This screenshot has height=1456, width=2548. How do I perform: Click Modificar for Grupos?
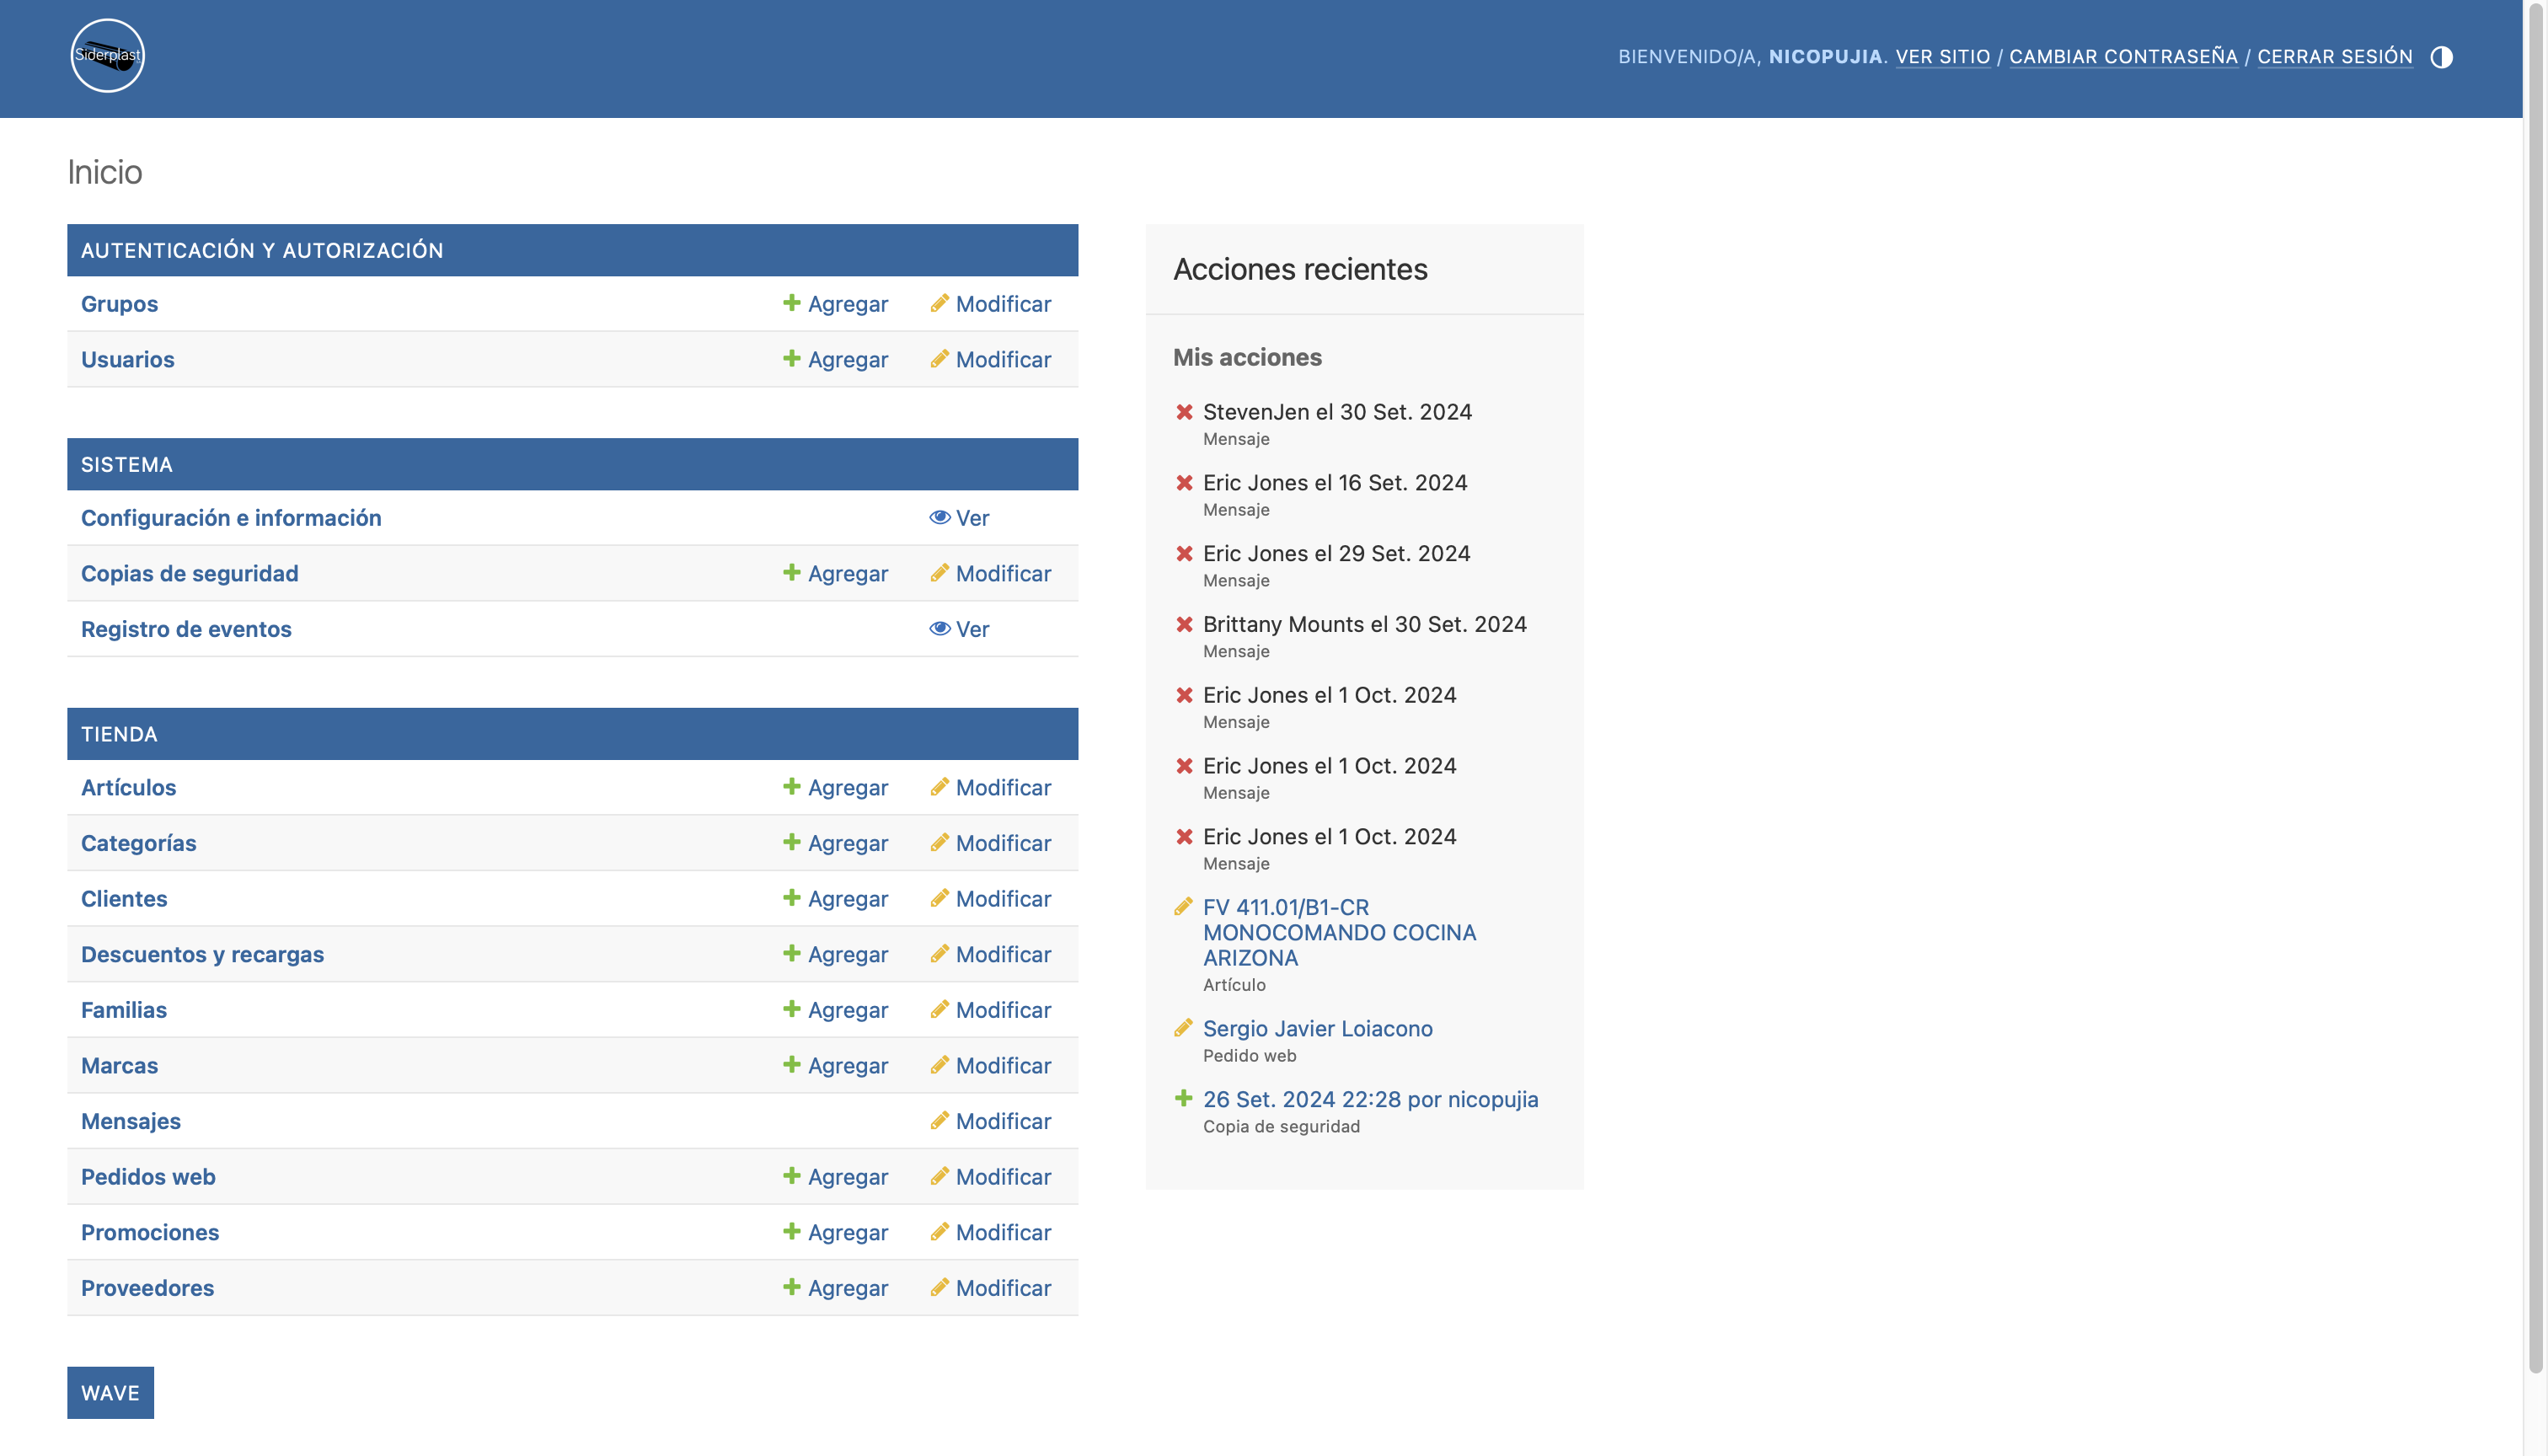[990, 304]
